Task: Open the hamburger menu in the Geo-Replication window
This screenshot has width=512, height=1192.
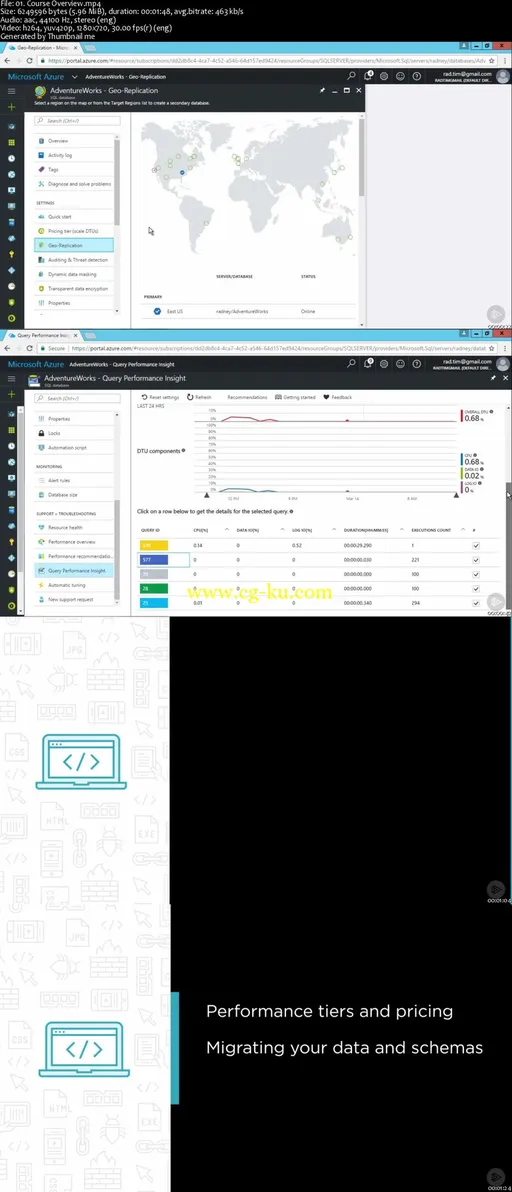Action: pyautogui.click(x=11, y=91)
